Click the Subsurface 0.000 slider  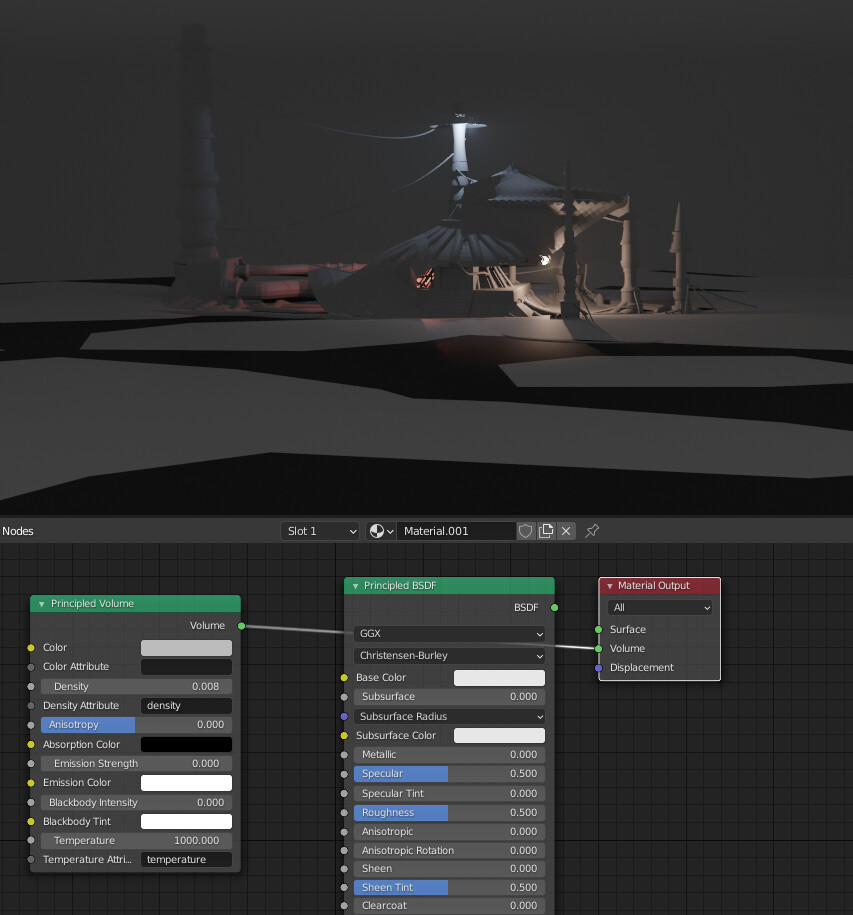(x=449, y=697)
